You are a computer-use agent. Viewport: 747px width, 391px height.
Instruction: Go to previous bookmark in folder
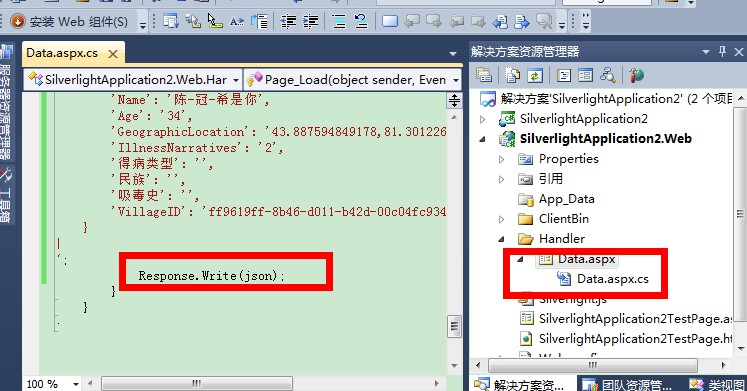(456, 21)
